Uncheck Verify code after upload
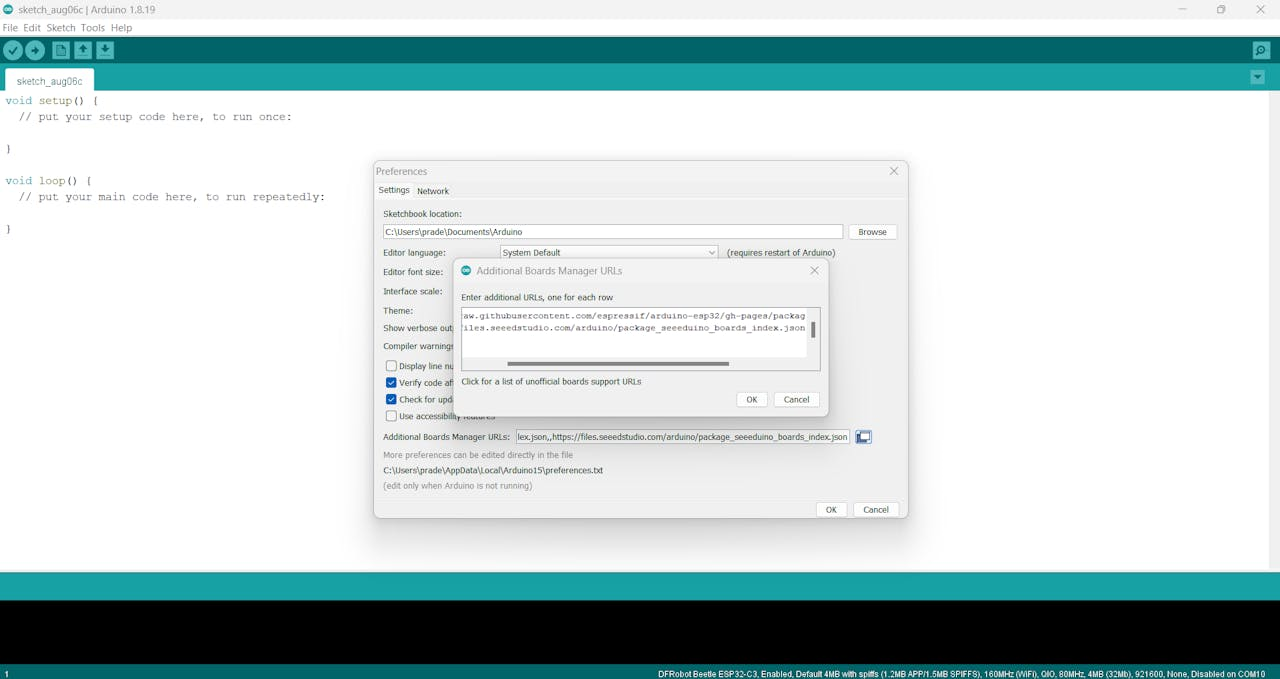The image size is (1280, 679). 391,383
